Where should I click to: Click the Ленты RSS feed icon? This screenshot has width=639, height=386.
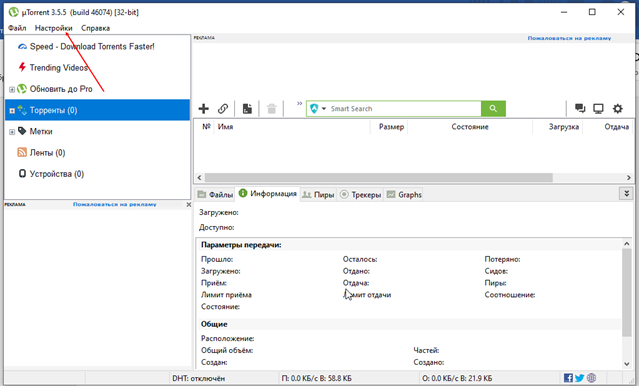(x=22, y=152)
